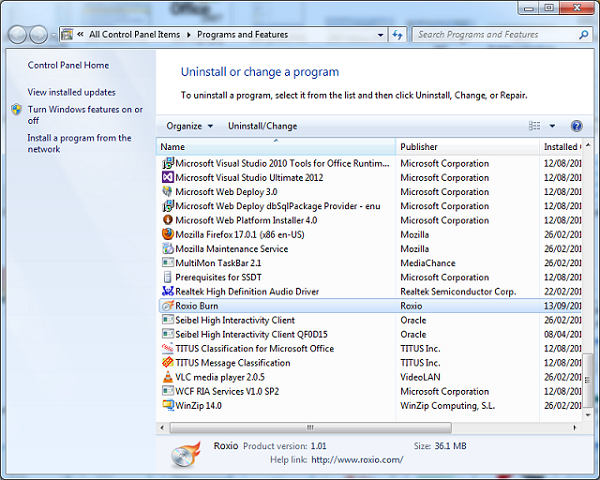Click Programs and Features breadcrumb
600x480 pixels.
point(243,34)
